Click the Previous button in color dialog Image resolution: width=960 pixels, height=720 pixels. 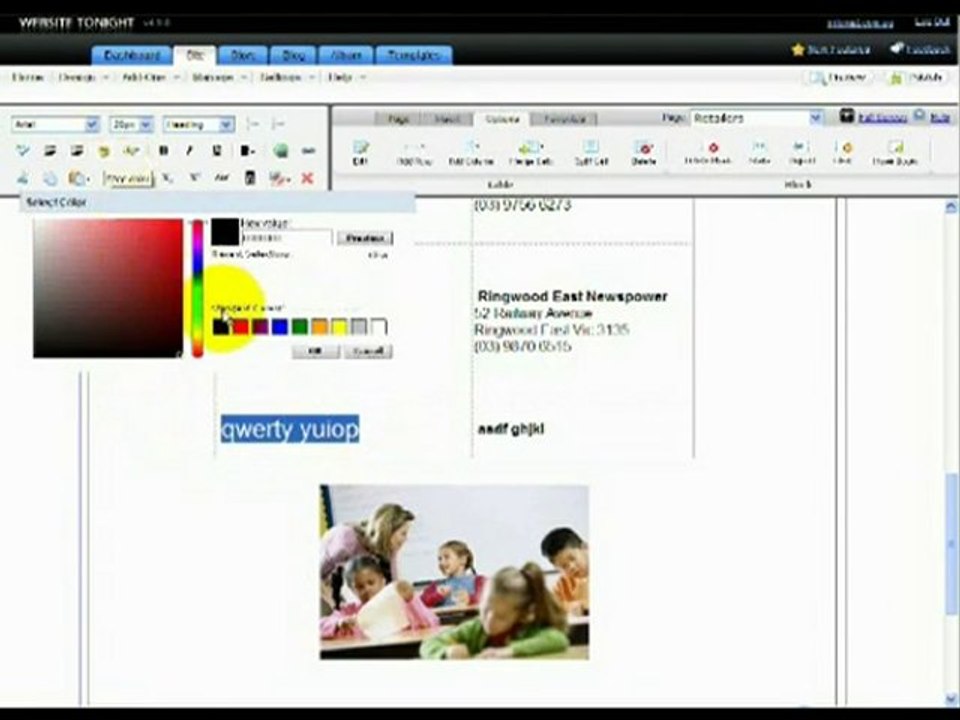365,238
